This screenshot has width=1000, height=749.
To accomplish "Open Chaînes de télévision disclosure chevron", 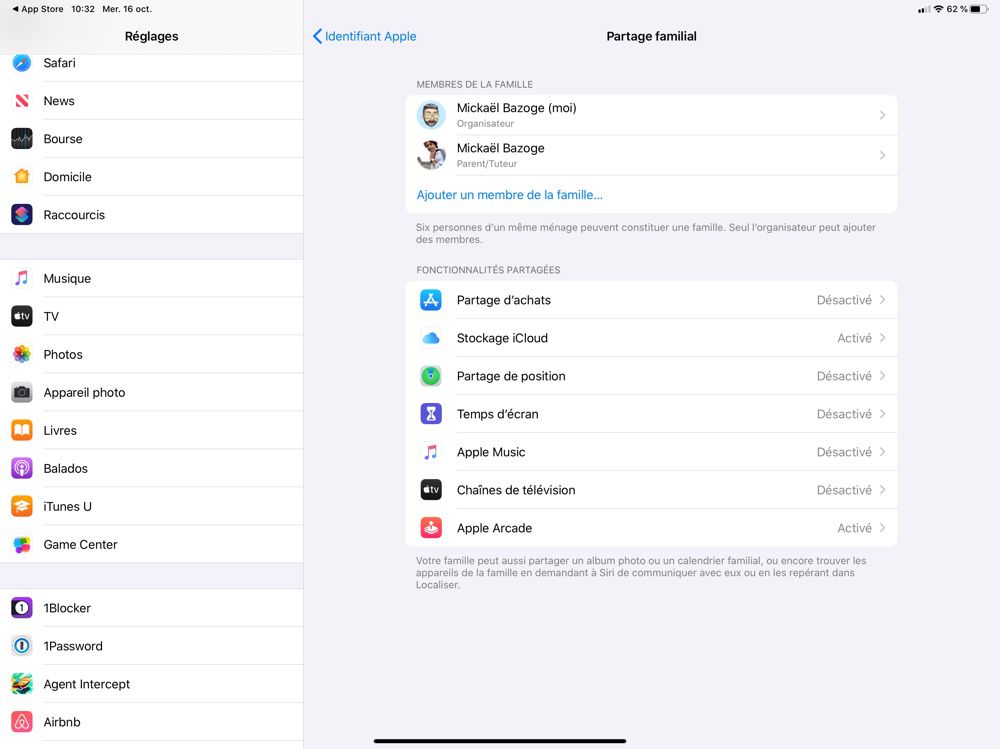I will 883,490.
